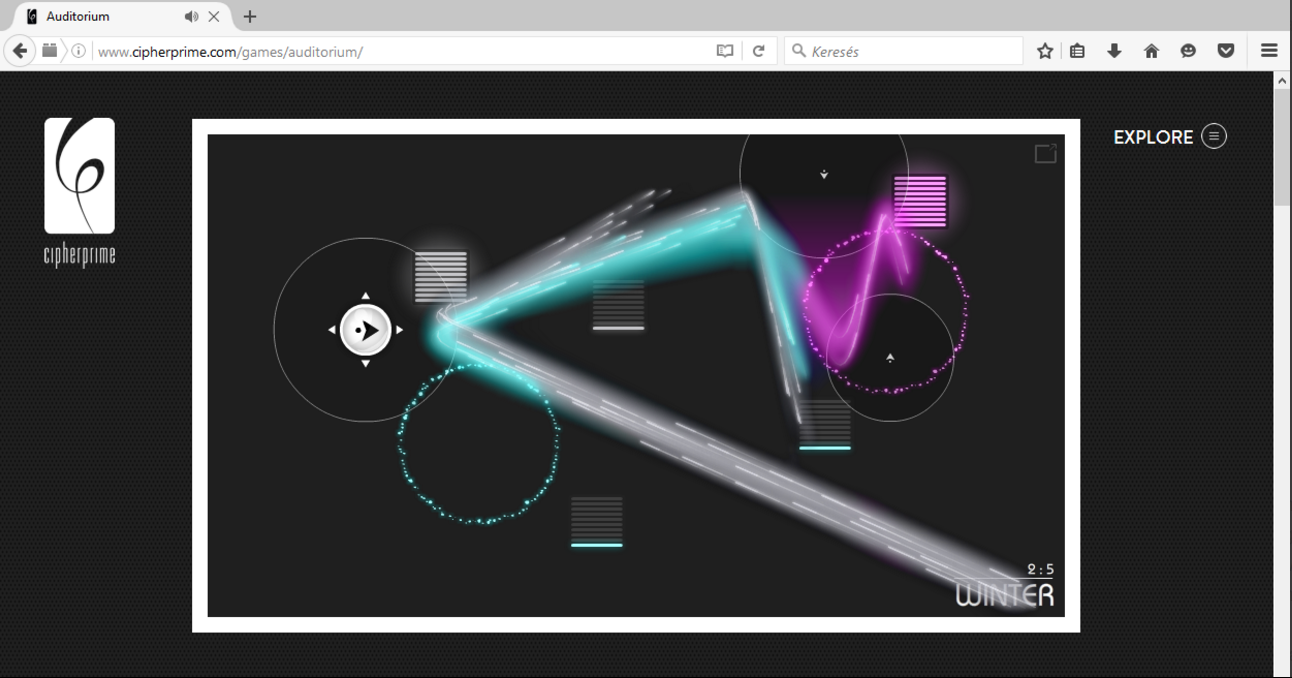1292x678 pixels.
Task: Select the downward arrow control in the top circle
Action: [824, 174]
